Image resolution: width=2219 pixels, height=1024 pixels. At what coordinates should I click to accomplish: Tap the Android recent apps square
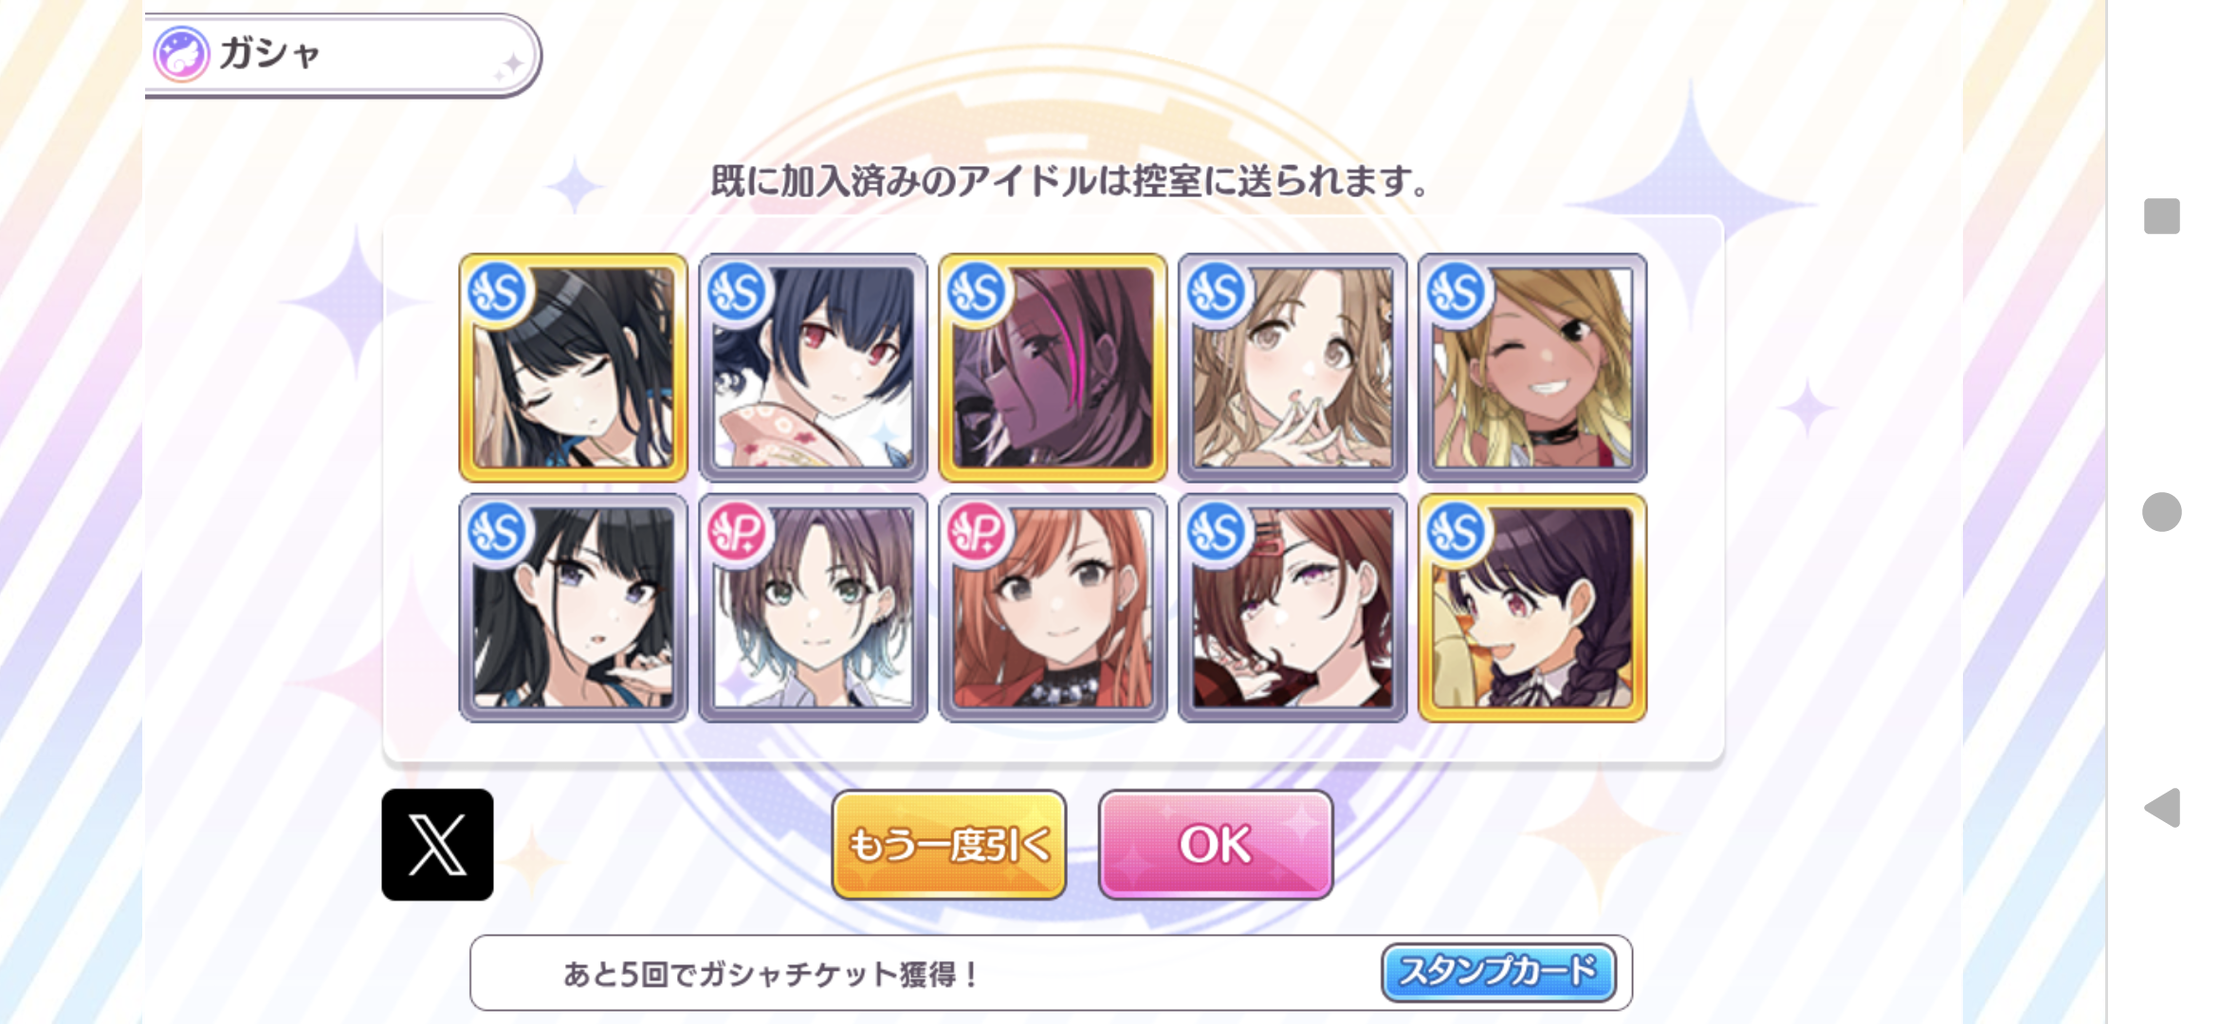click(2161, 216)
